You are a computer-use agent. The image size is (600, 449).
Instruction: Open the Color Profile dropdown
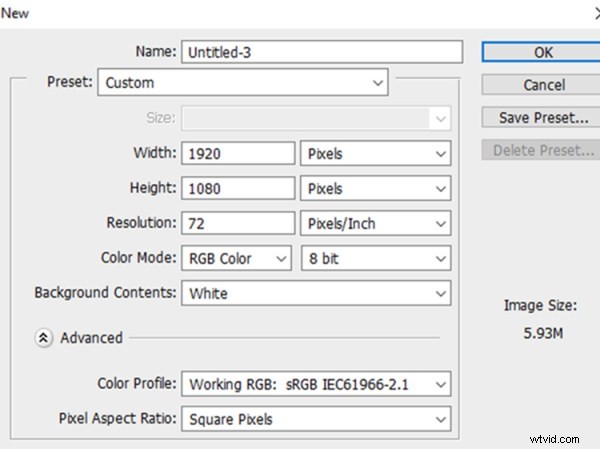[315, 383]
